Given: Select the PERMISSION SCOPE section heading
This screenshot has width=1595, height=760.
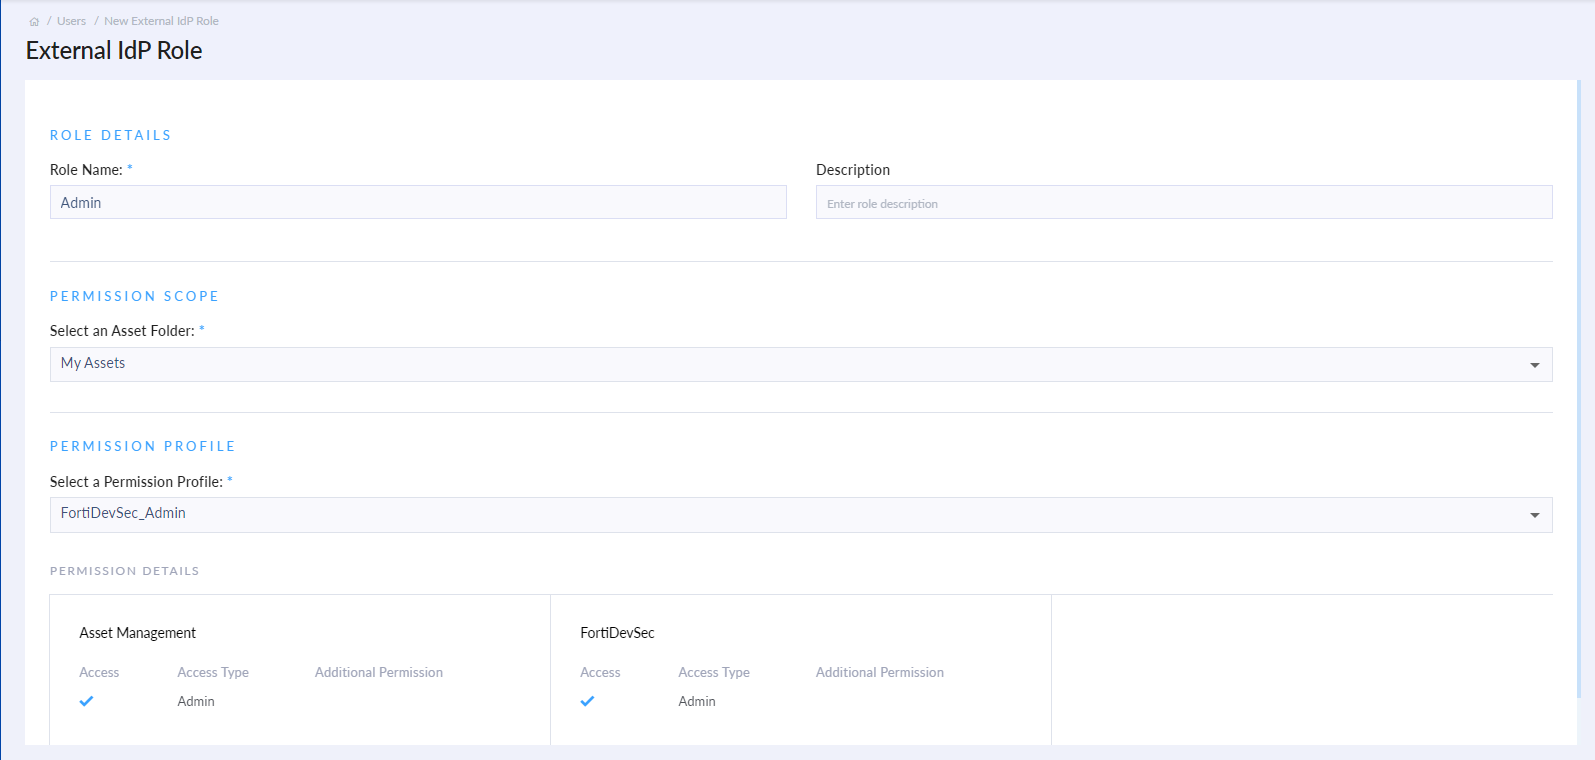Looking at the screenshot, I should click(135, 296).
